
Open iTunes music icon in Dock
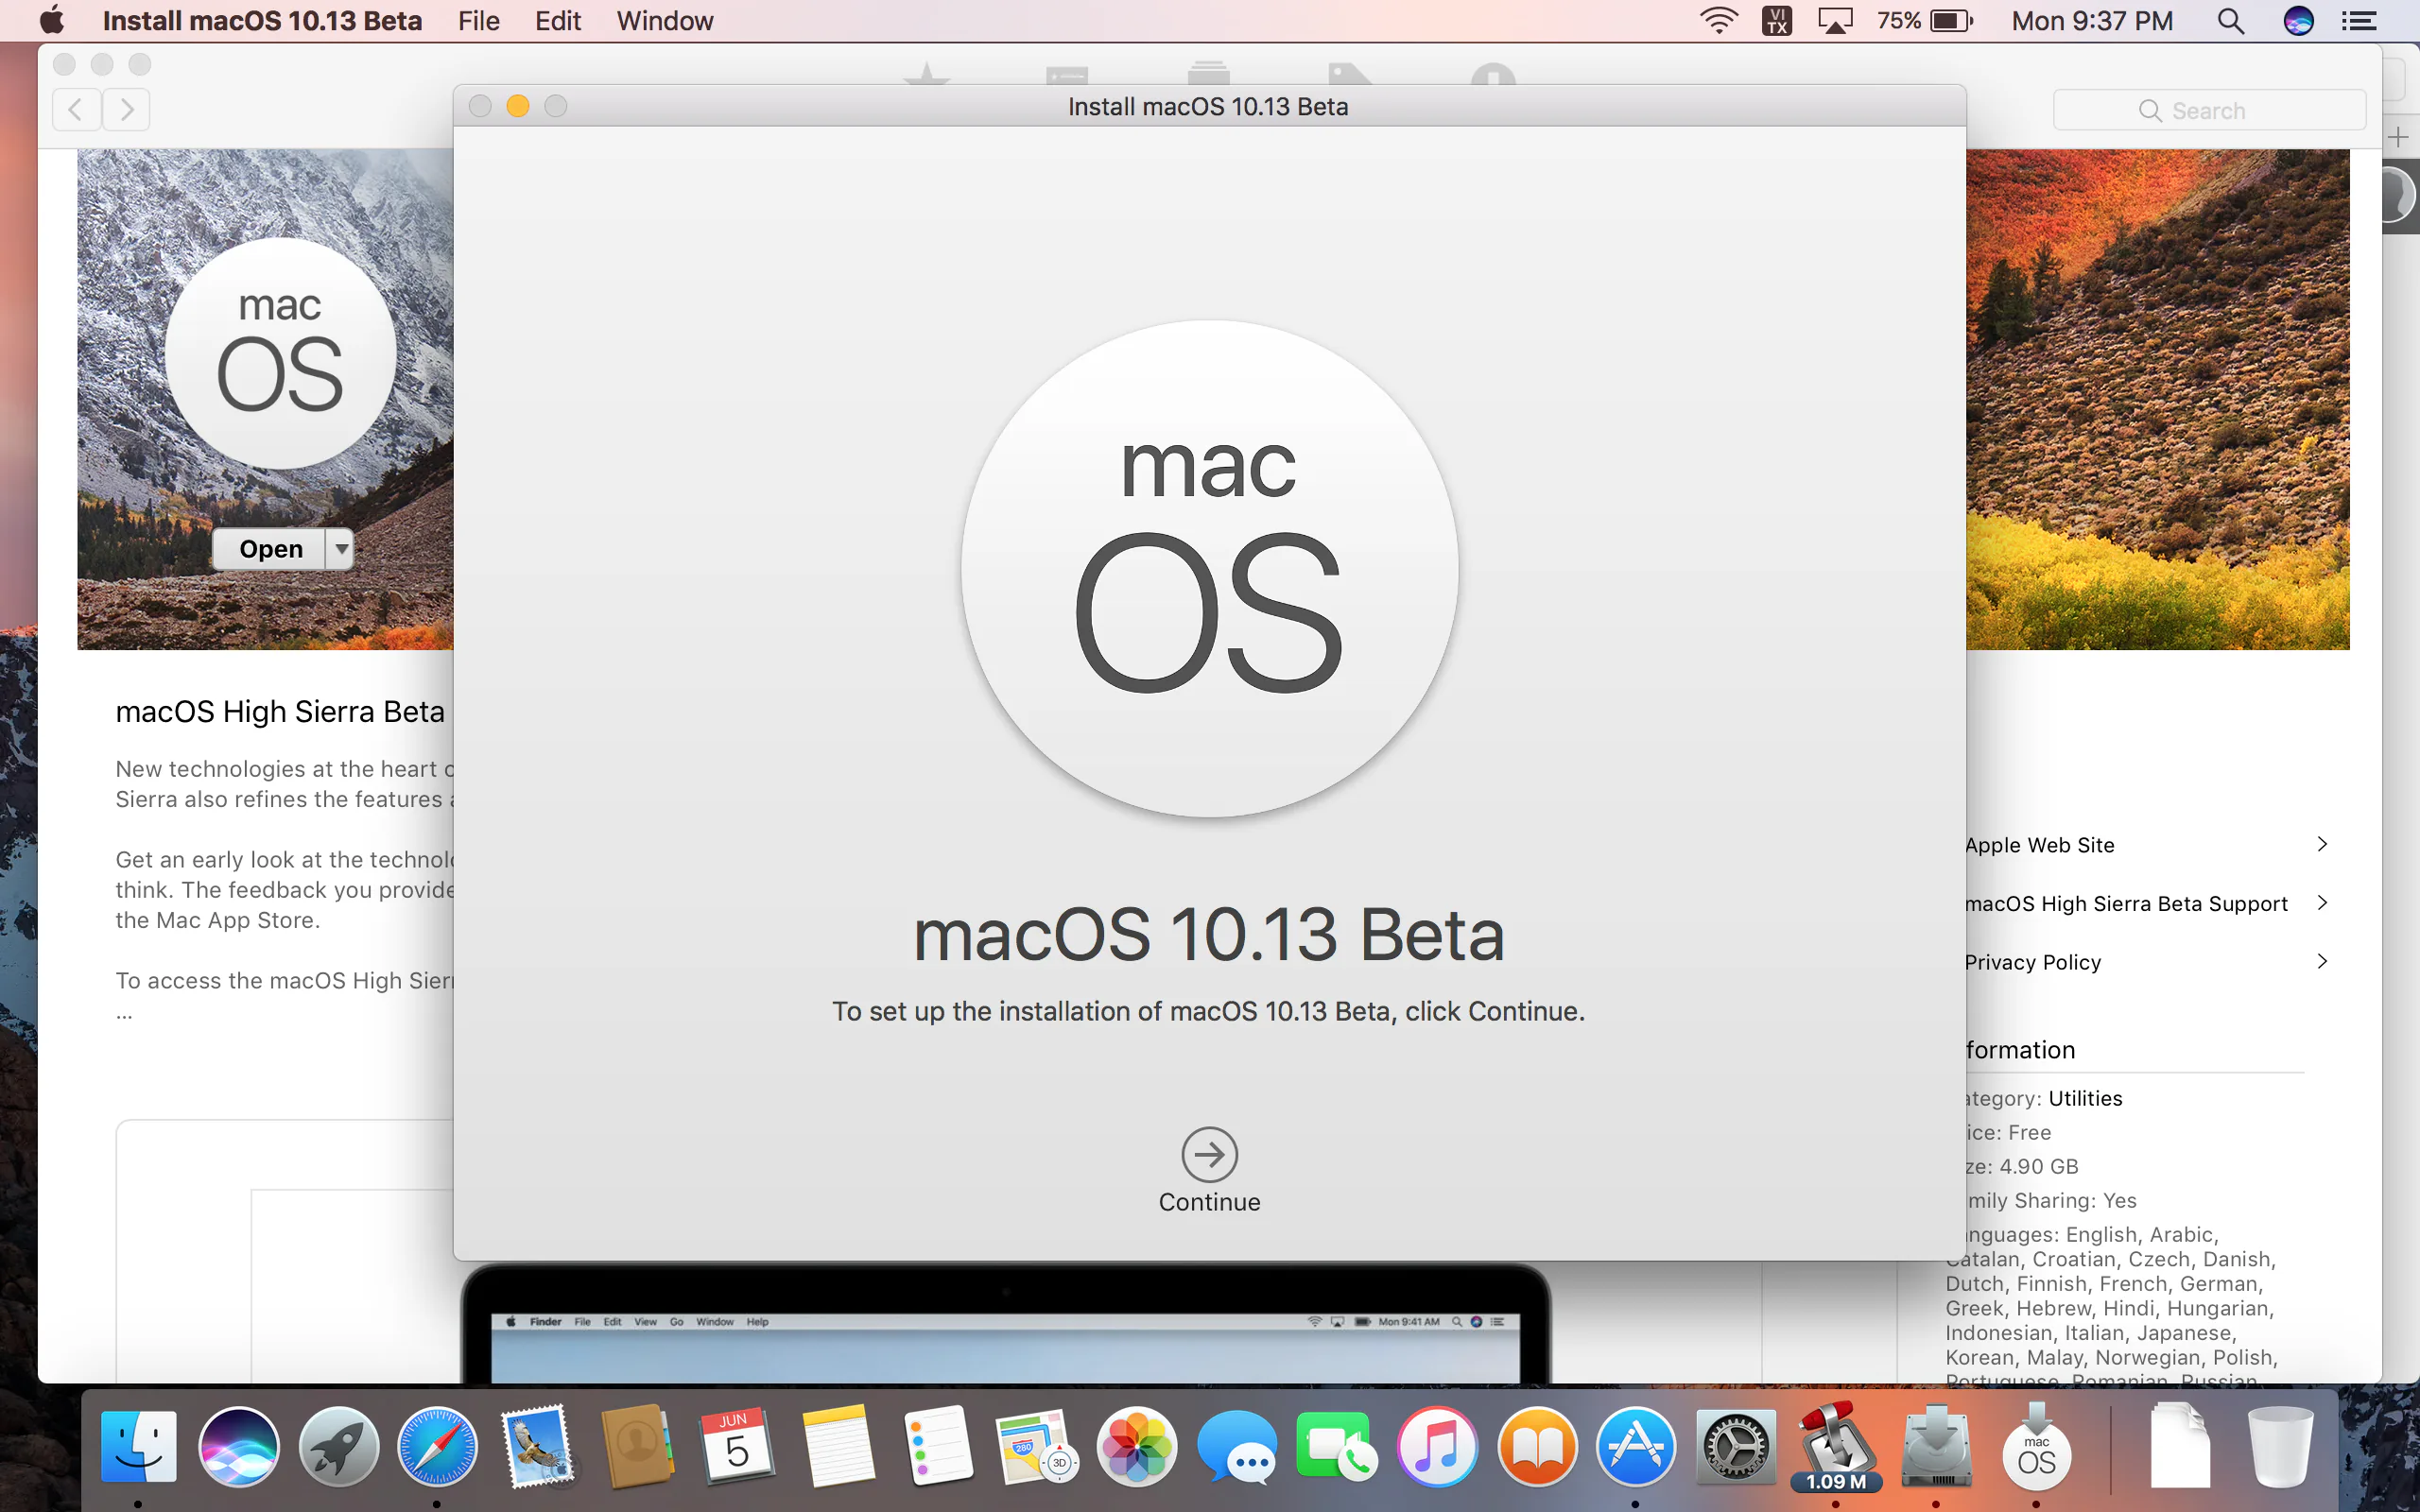point(1437,1446)
